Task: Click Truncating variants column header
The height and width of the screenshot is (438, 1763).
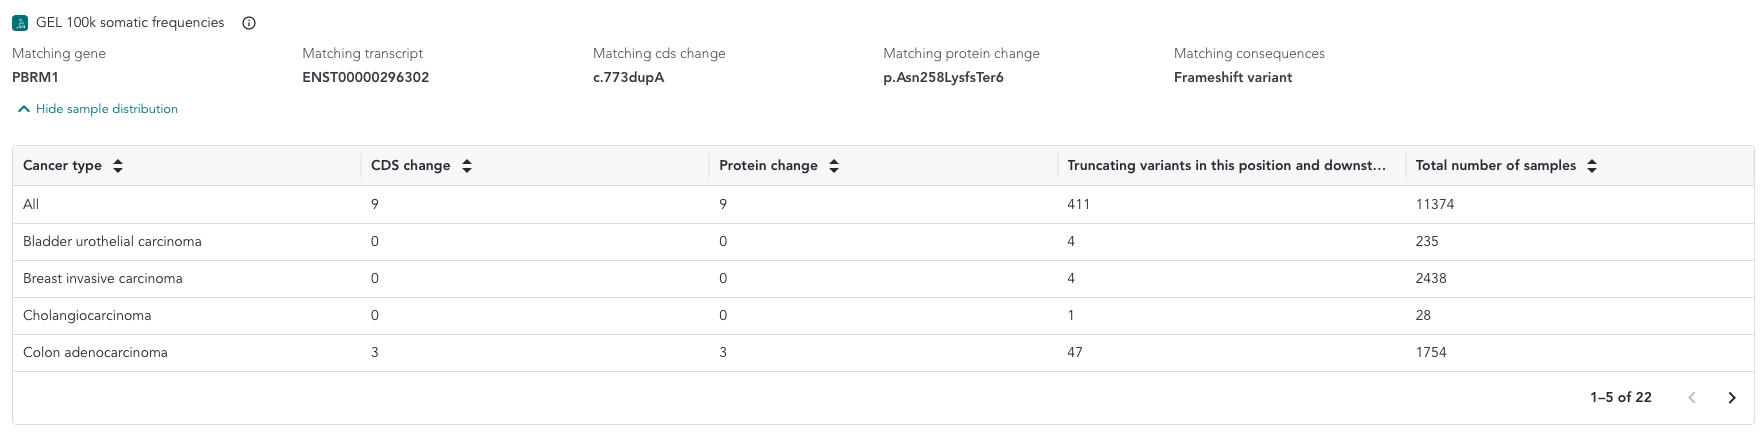Action: click(x=1226, y=166)
